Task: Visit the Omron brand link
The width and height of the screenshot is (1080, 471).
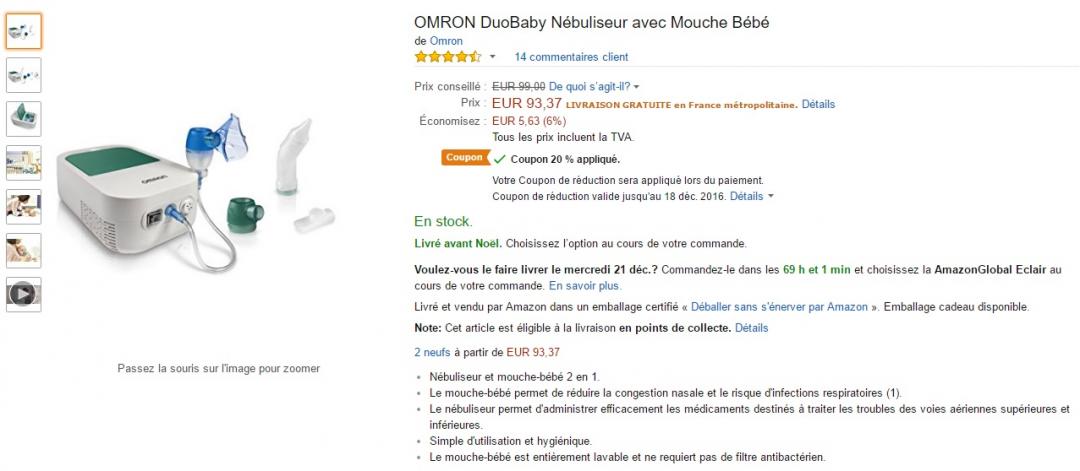Action: click(446, 40)
